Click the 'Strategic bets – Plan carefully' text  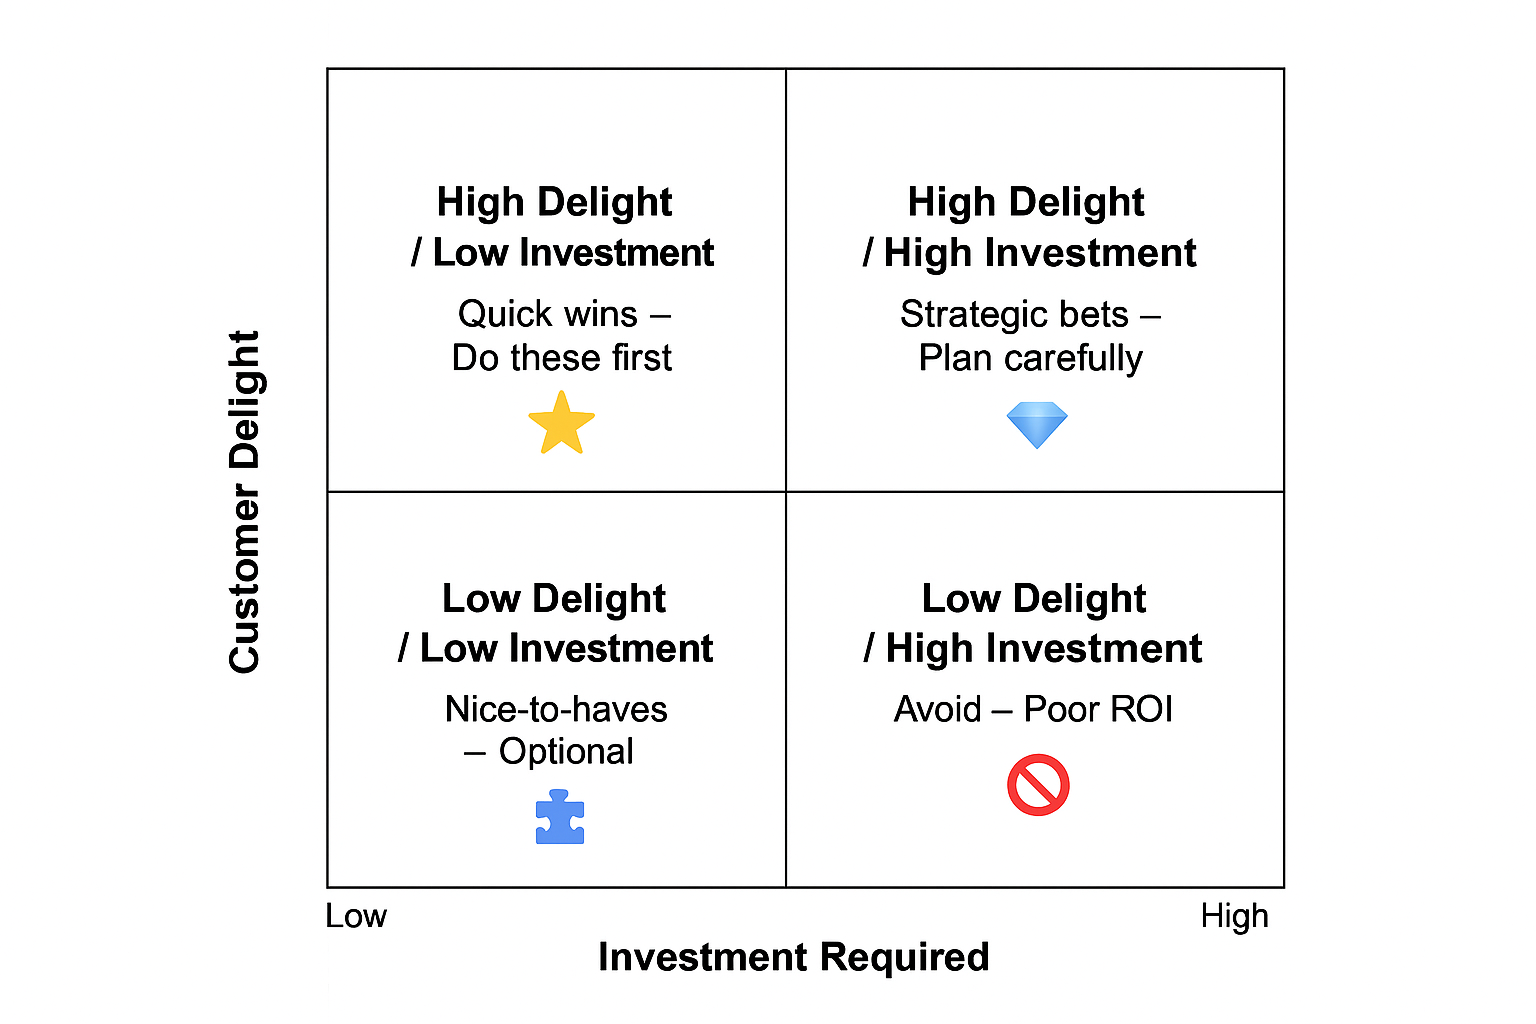point(1030,335)
